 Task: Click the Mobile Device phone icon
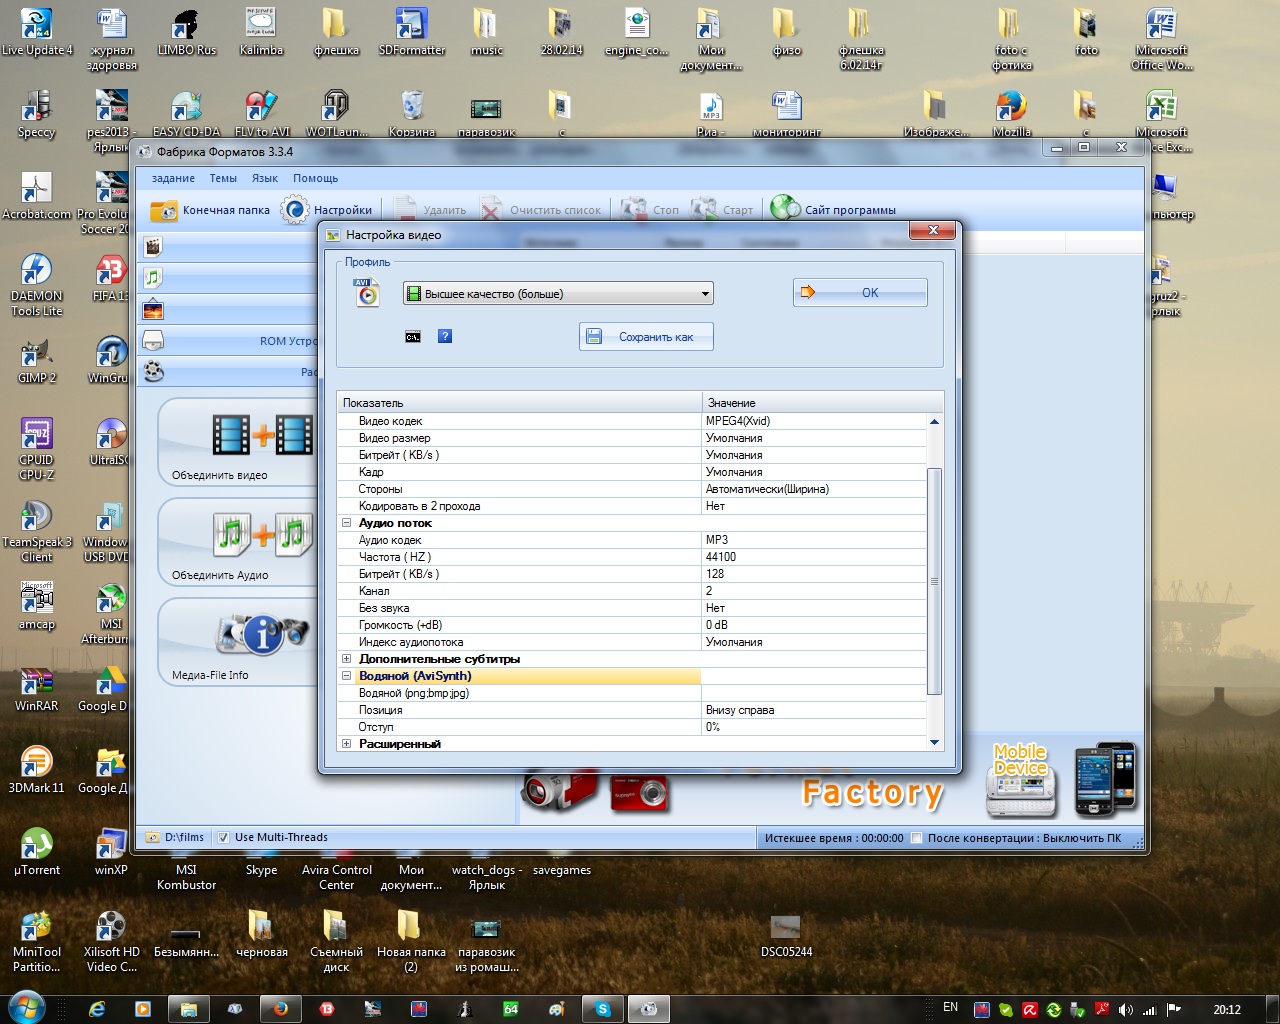click(x=1104, y=779)
